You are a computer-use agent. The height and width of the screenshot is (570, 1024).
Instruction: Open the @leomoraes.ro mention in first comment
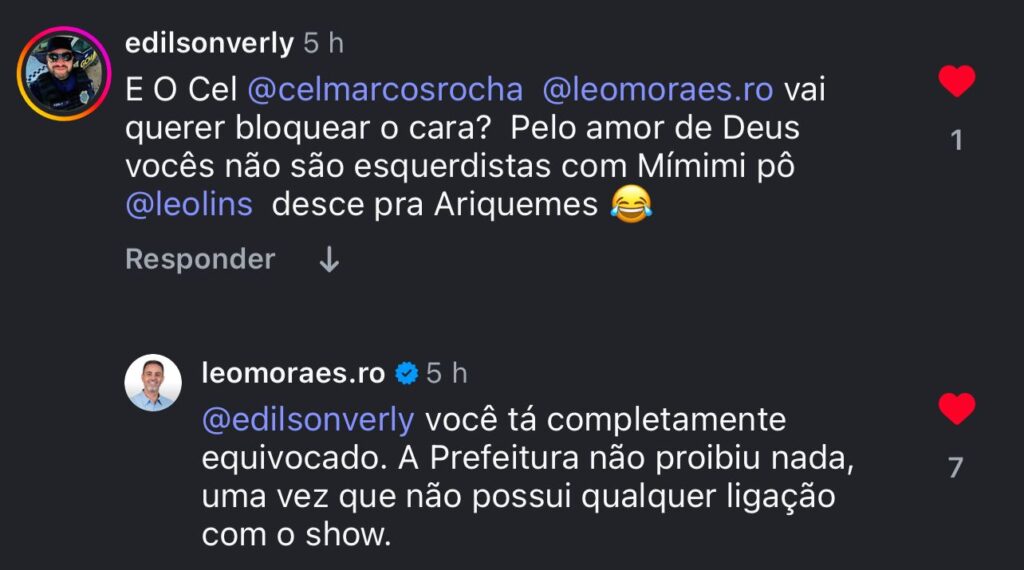[657, 89]
